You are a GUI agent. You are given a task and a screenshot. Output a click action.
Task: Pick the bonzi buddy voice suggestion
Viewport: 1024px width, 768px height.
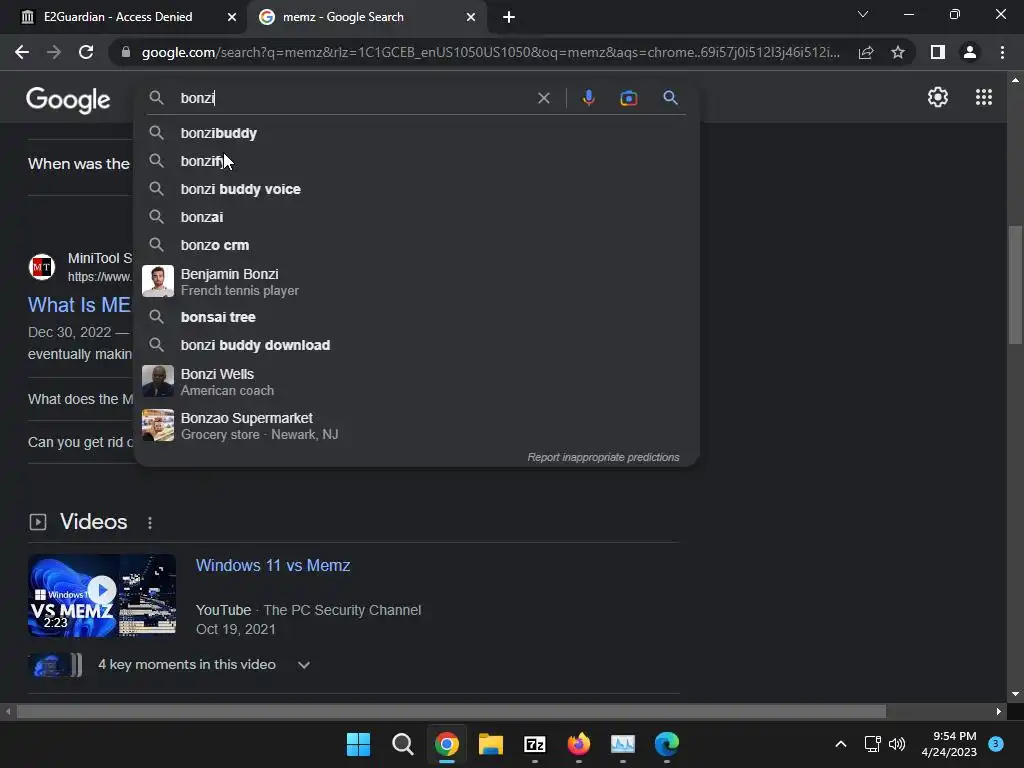click(x=416, y=189)
